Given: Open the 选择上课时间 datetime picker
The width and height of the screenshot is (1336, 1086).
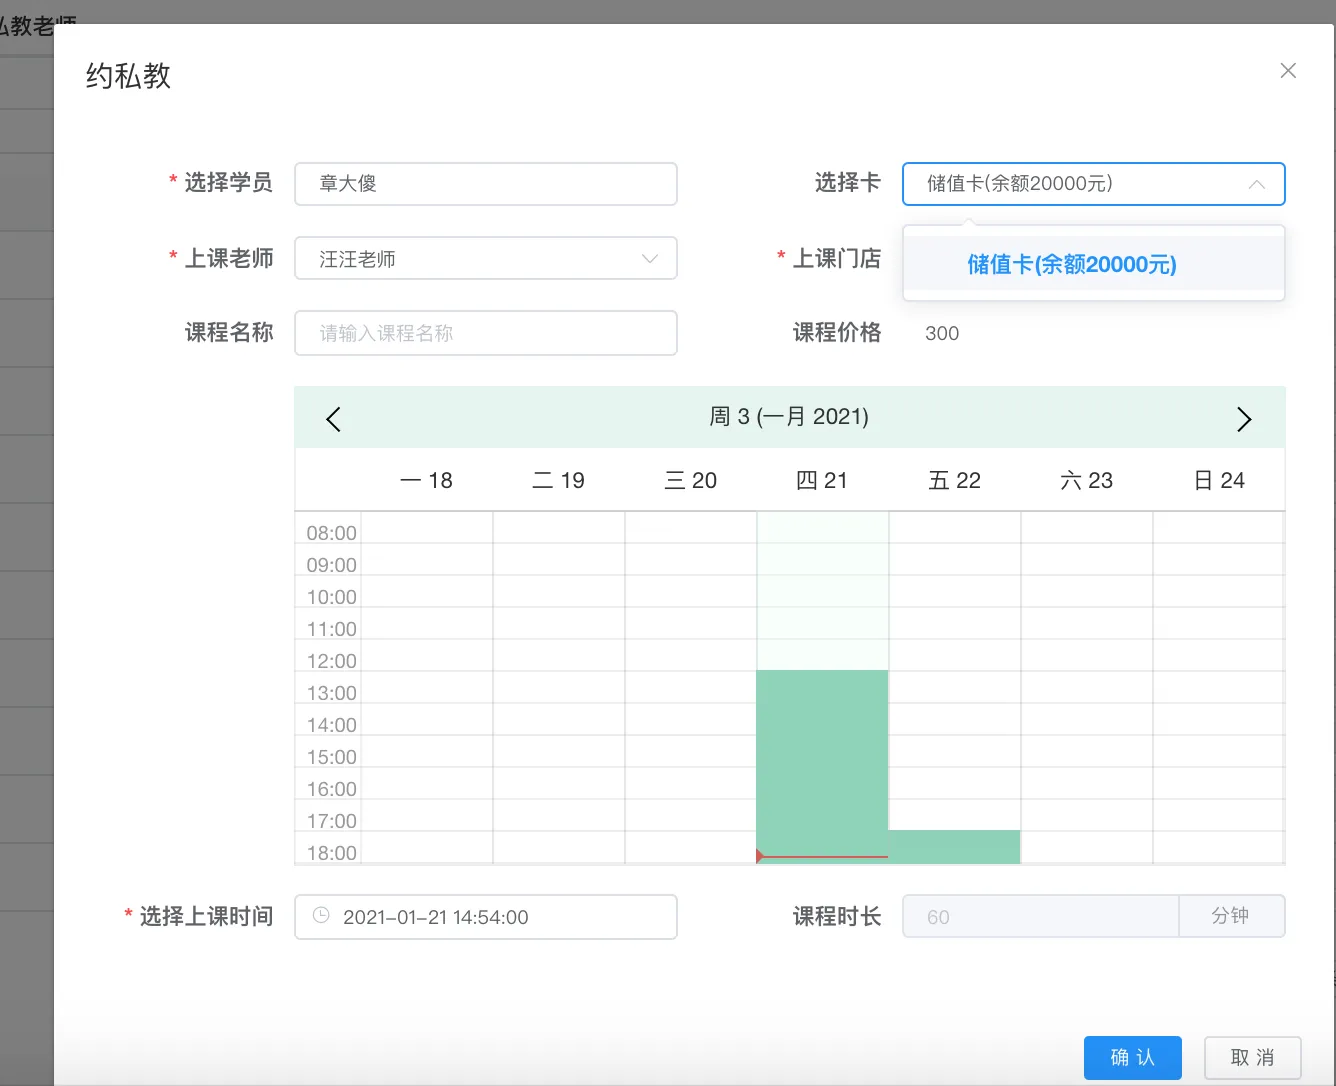Looking at the screenshot, I should [x=485, y=917].
